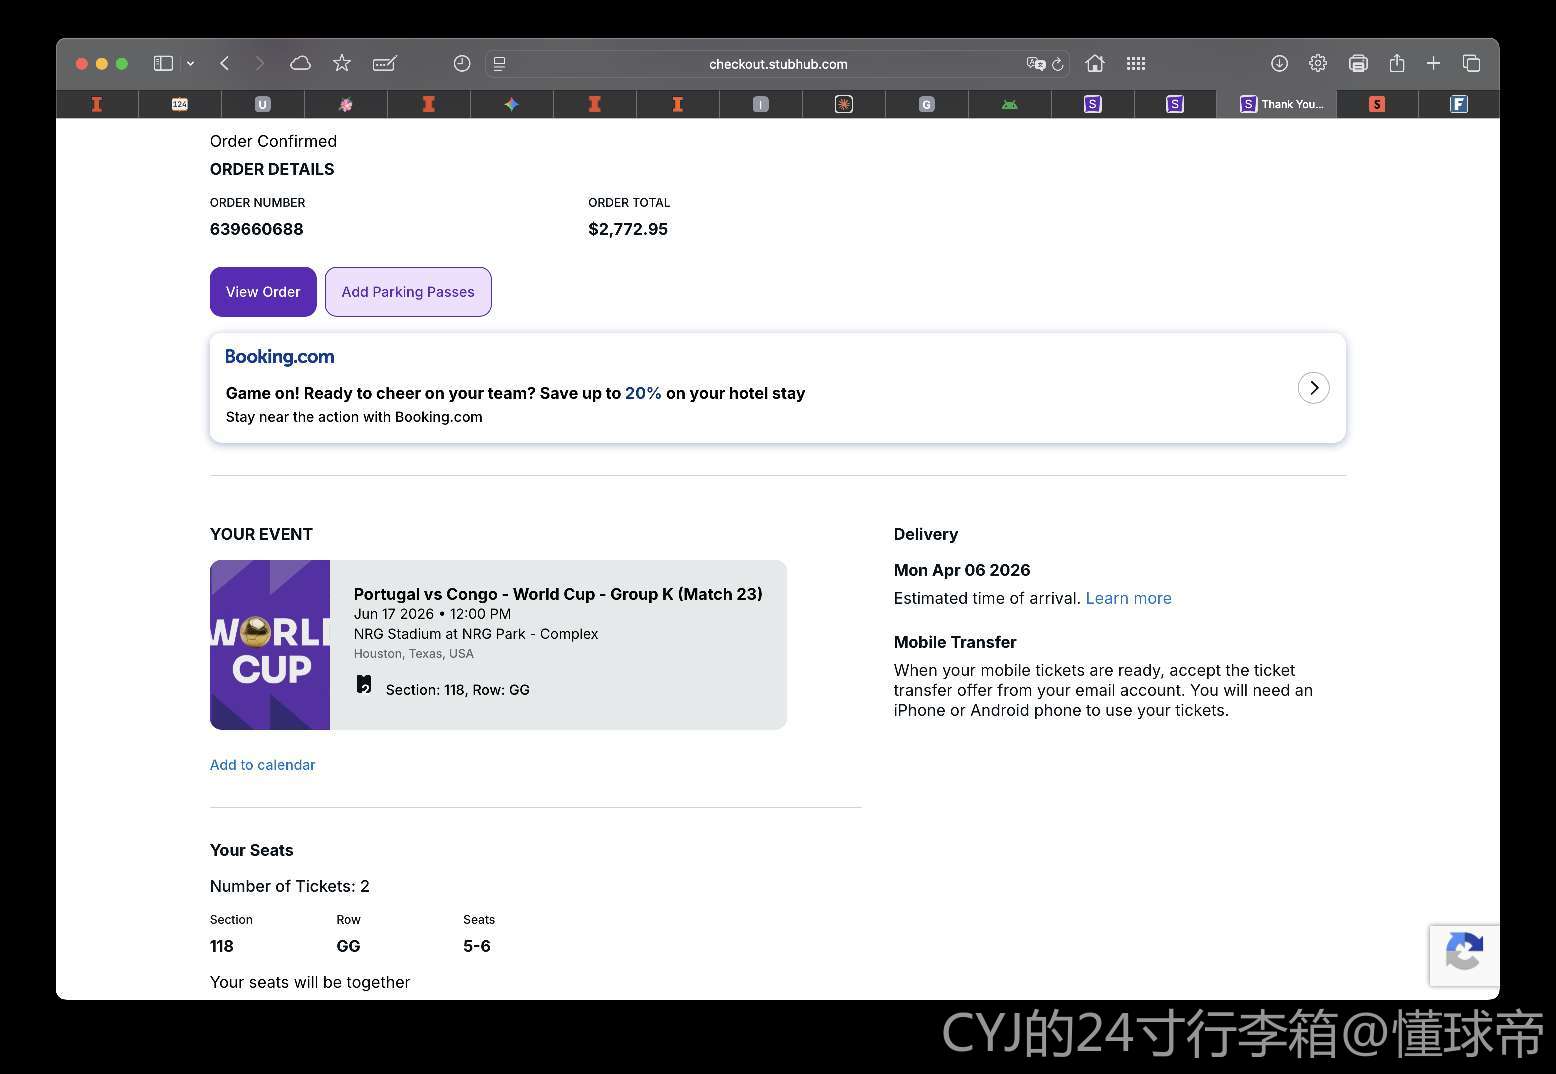Bookmark page with the star icon
This screenshot has width=1556, height=1074.
(342, 63)
